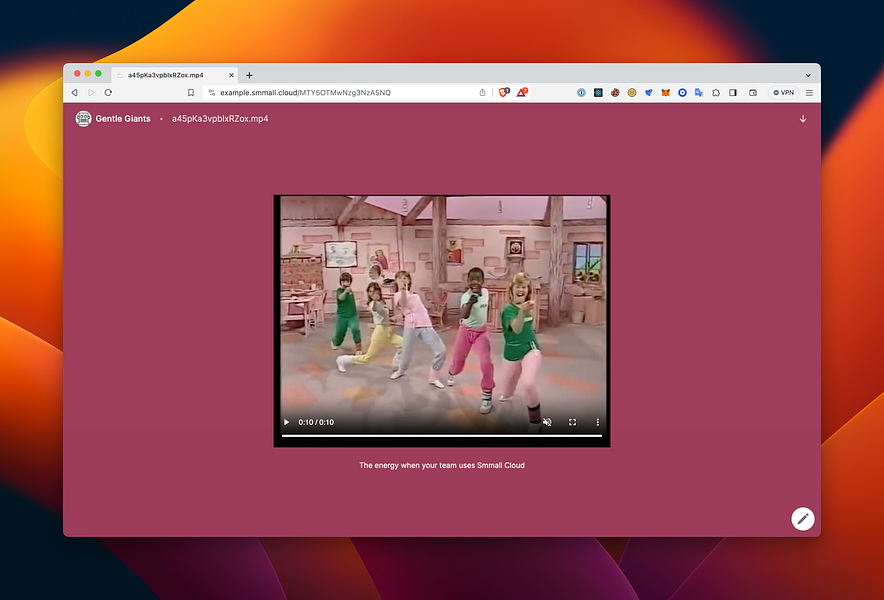Click the VPN button

(x=782, y=92)
